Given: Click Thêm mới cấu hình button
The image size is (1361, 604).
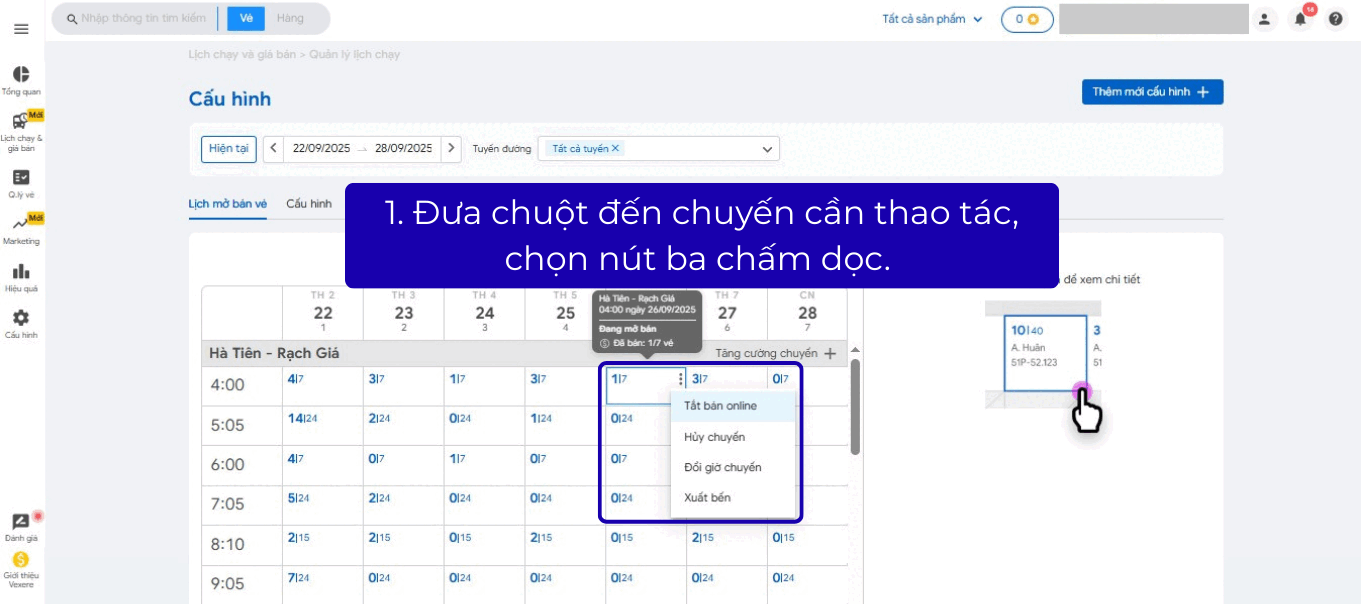Looking at the screenshot, I should (1152, 92).
